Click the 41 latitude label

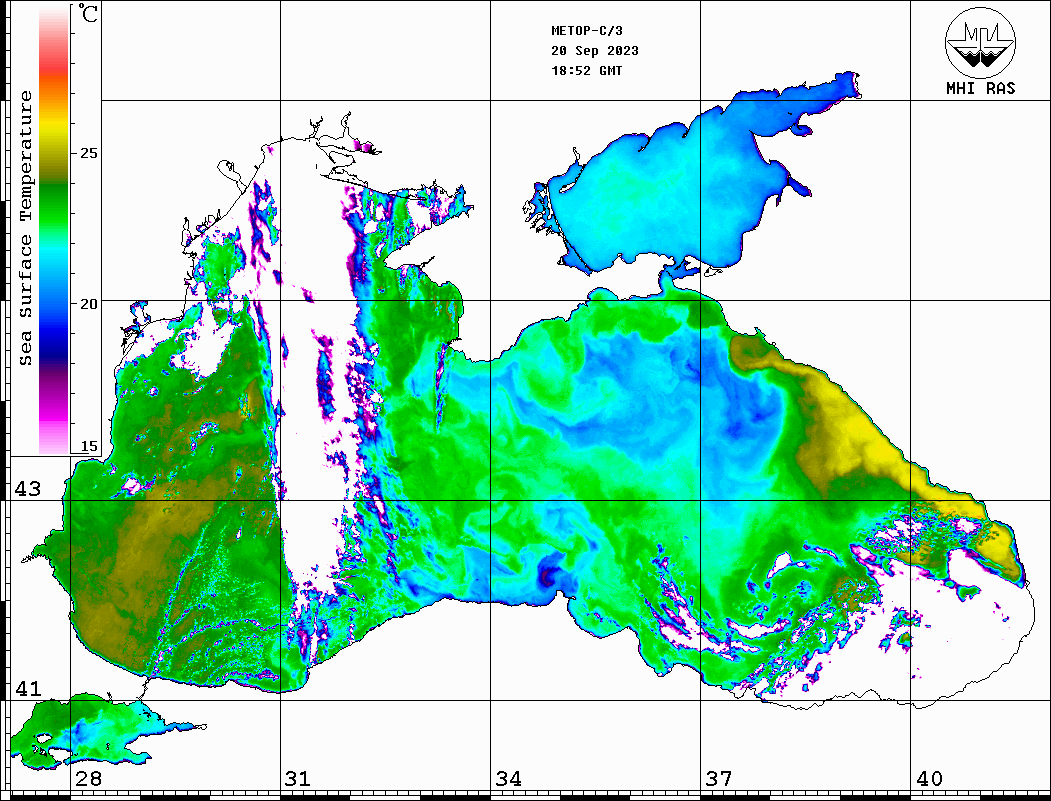26,689
